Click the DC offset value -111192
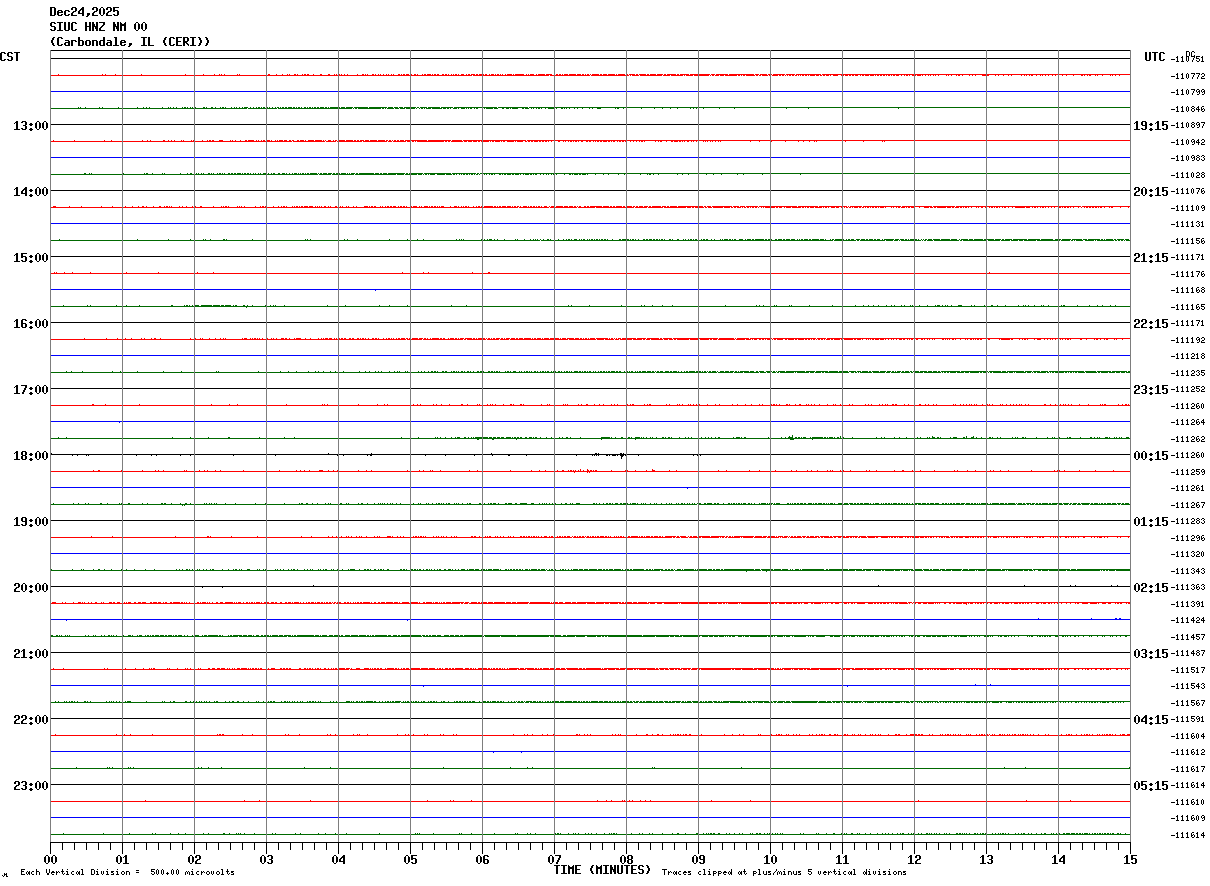Viewport: 1210px width, 886px height. (1188, 341)
